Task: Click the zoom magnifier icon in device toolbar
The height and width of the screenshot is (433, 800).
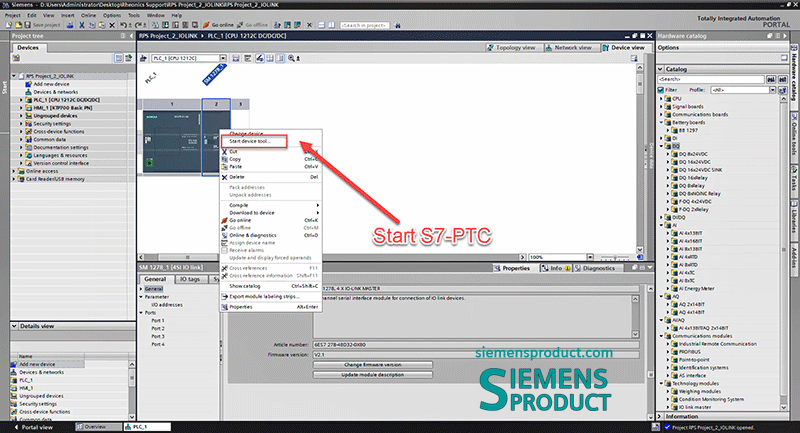Action: pos(291,58)
